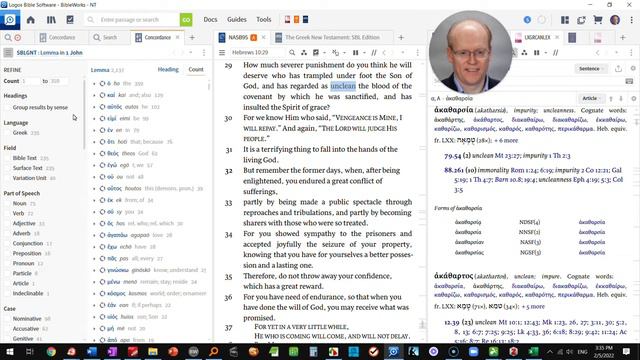Open the shopping cart icon
The width and height of the screenshot is (640, 360).
coord(598,20)
